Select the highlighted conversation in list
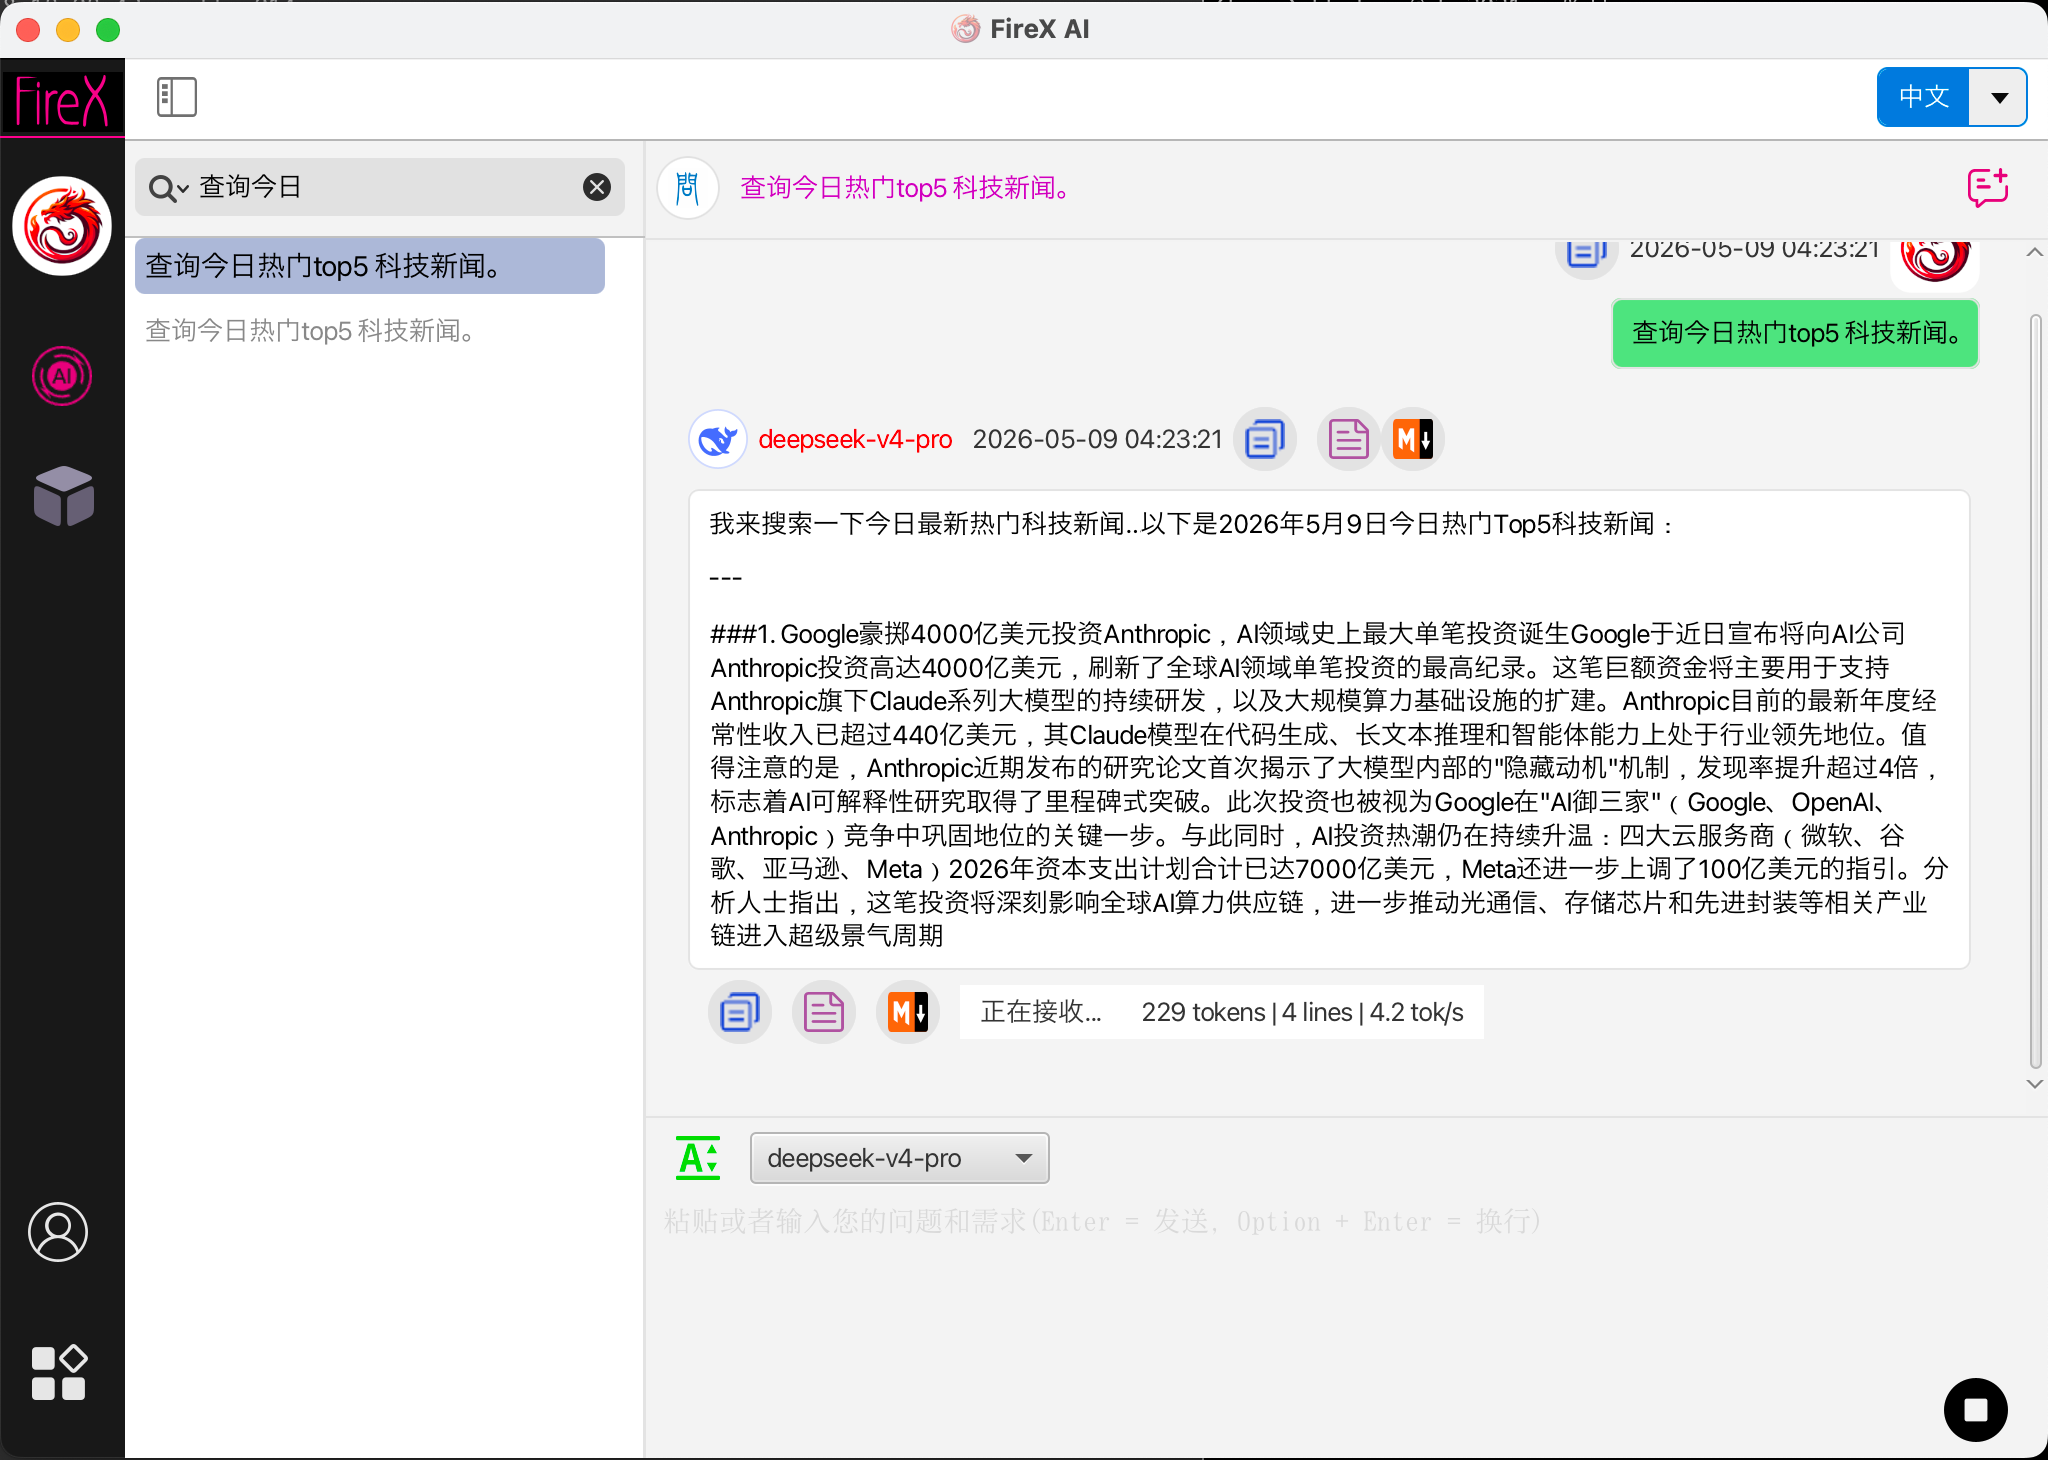 (370, 266)
